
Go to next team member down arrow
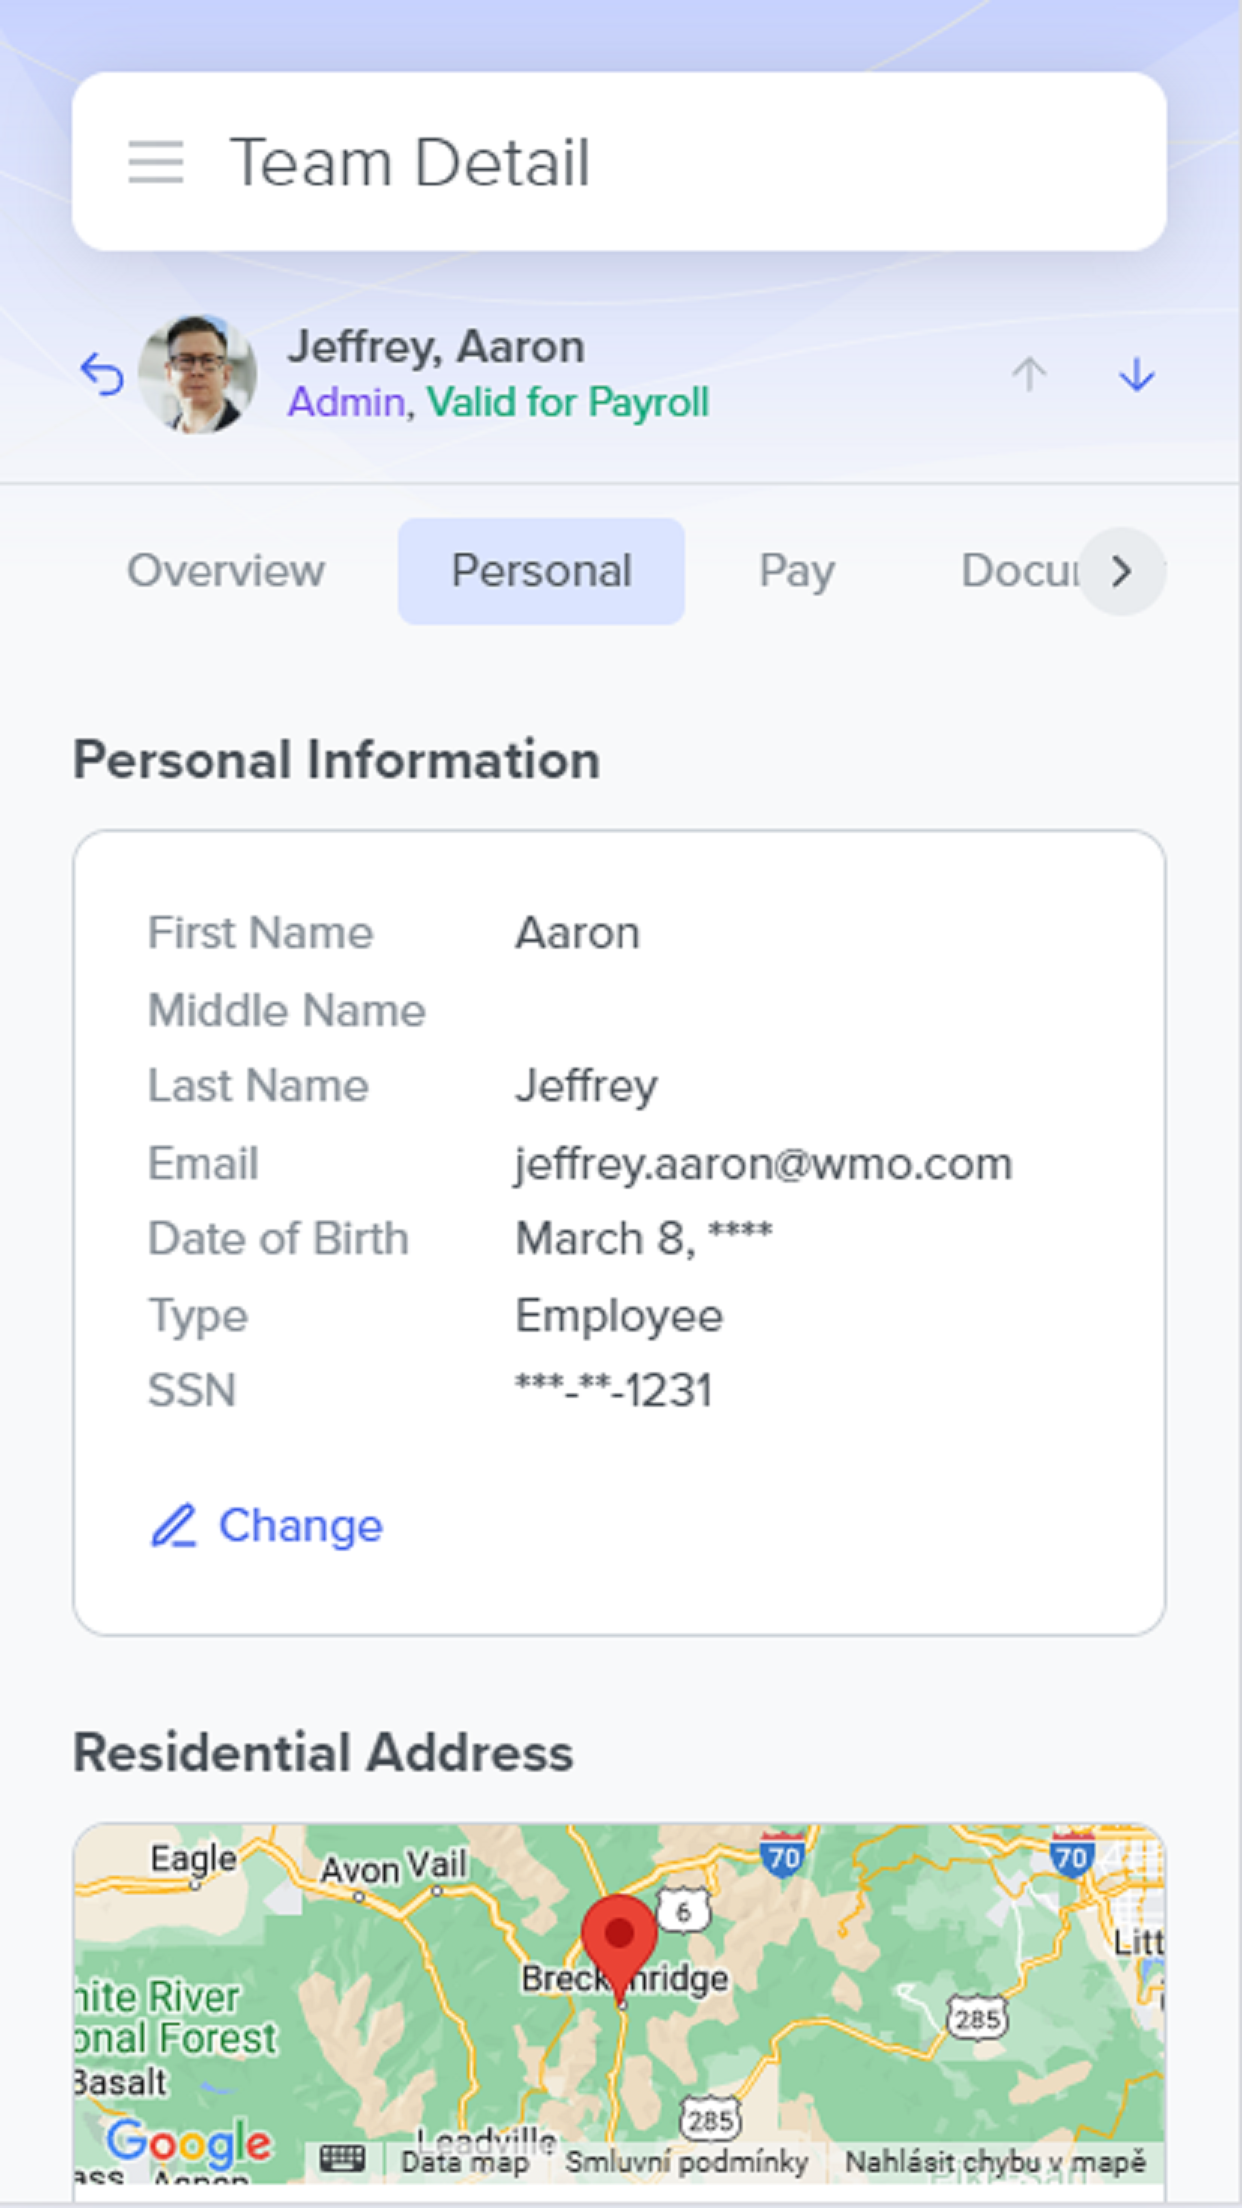[x=1137, y=375]
